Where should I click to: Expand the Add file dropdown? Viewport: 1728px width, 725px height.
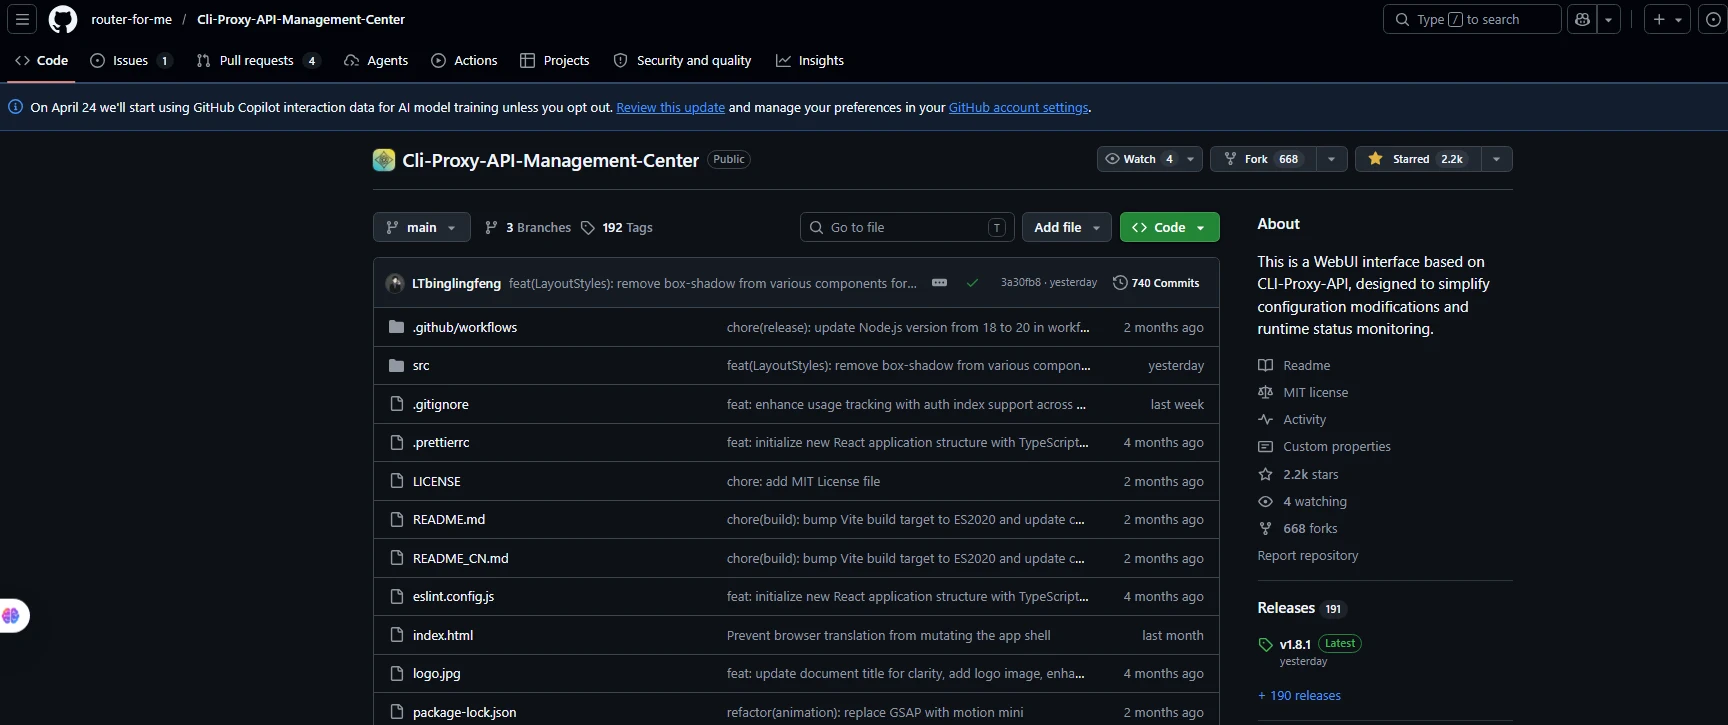1067,227
